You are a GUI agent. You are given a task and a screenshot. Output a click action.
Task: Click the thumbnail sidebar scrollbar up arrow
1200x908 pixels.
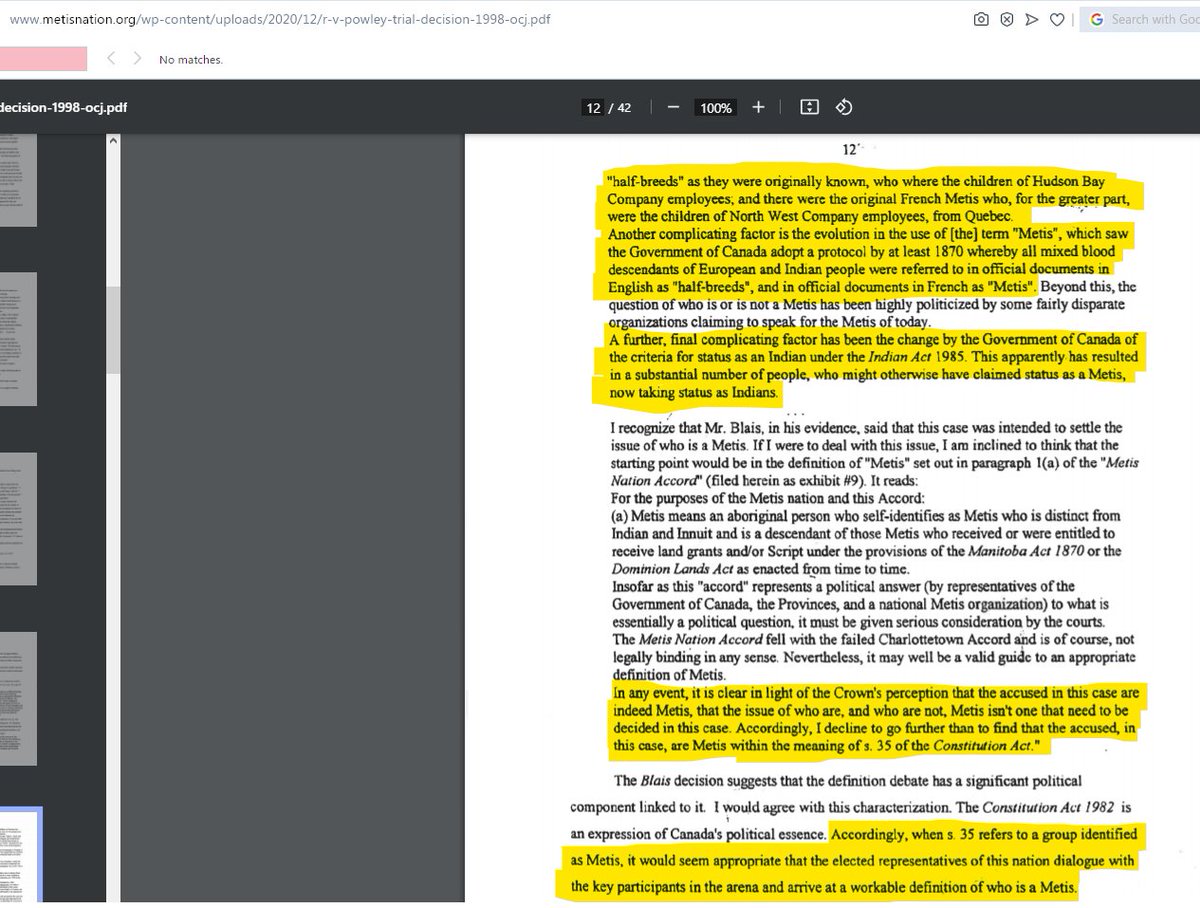(x=113, y=141)
